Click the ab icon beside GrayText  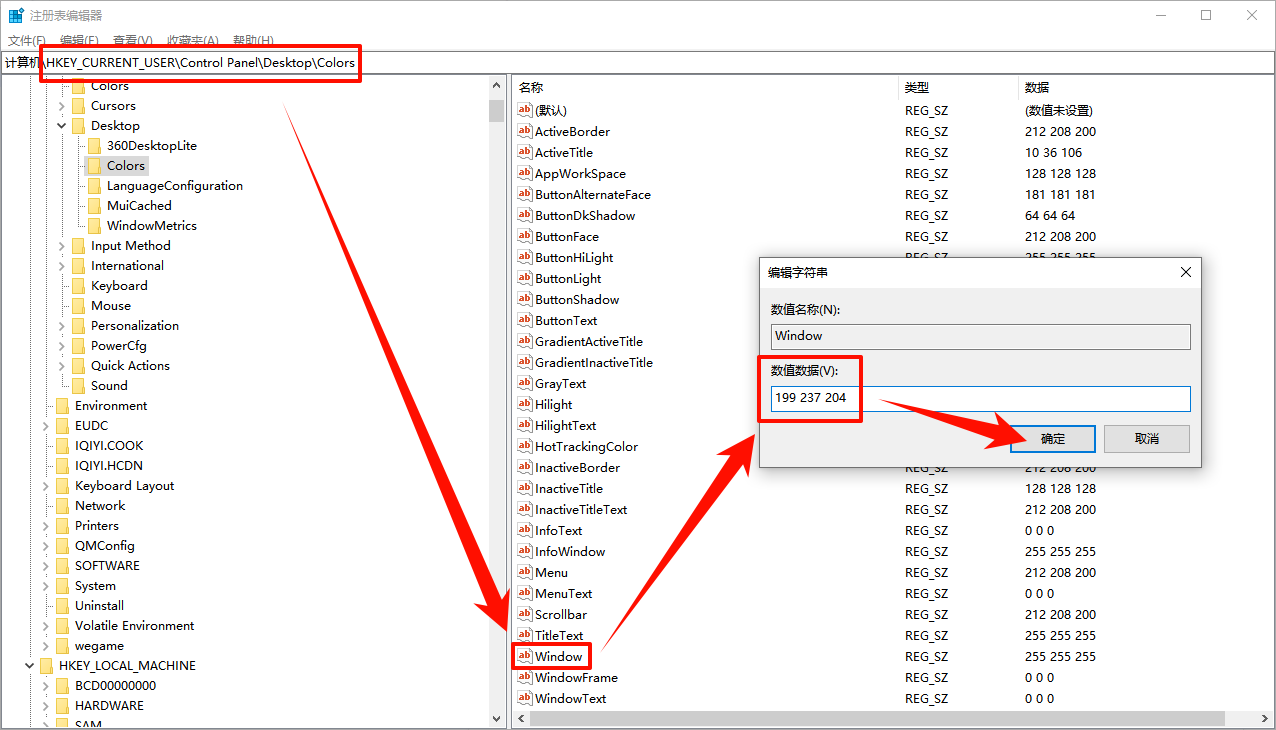tap(525, 383)
